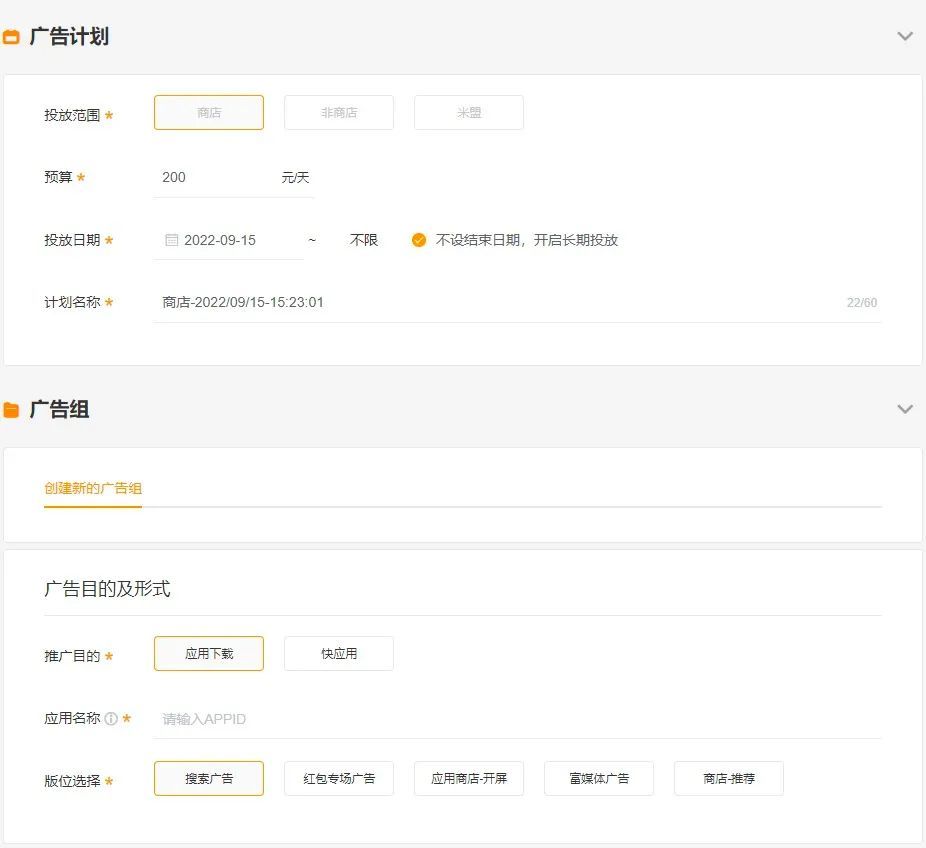Collapse the 广告组 section chevron
Image resolution: width=926 pixels, height=848 pixels.
[905, 409]
